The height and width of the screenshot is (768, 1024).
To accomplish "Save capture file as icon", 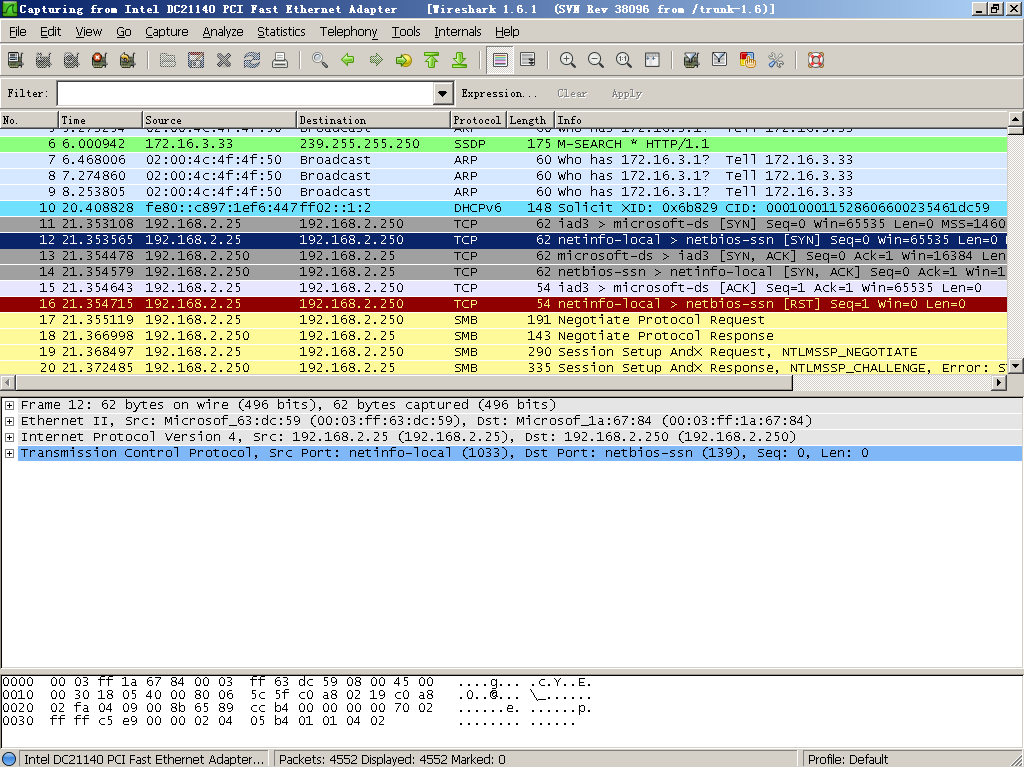I will point(196,60).
